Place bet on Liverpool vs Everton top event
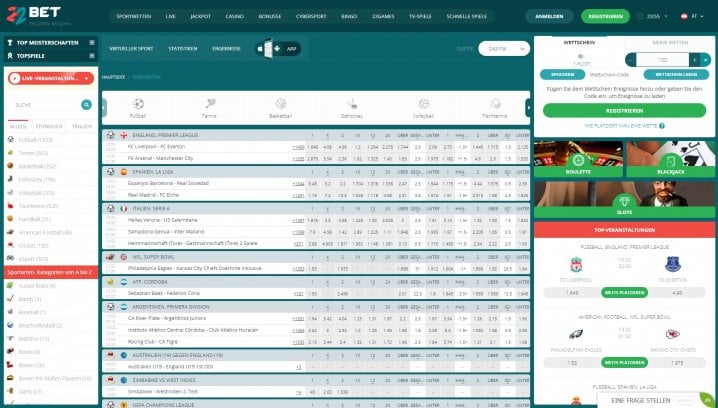This screenshot has width=718, height=408. 625,293
